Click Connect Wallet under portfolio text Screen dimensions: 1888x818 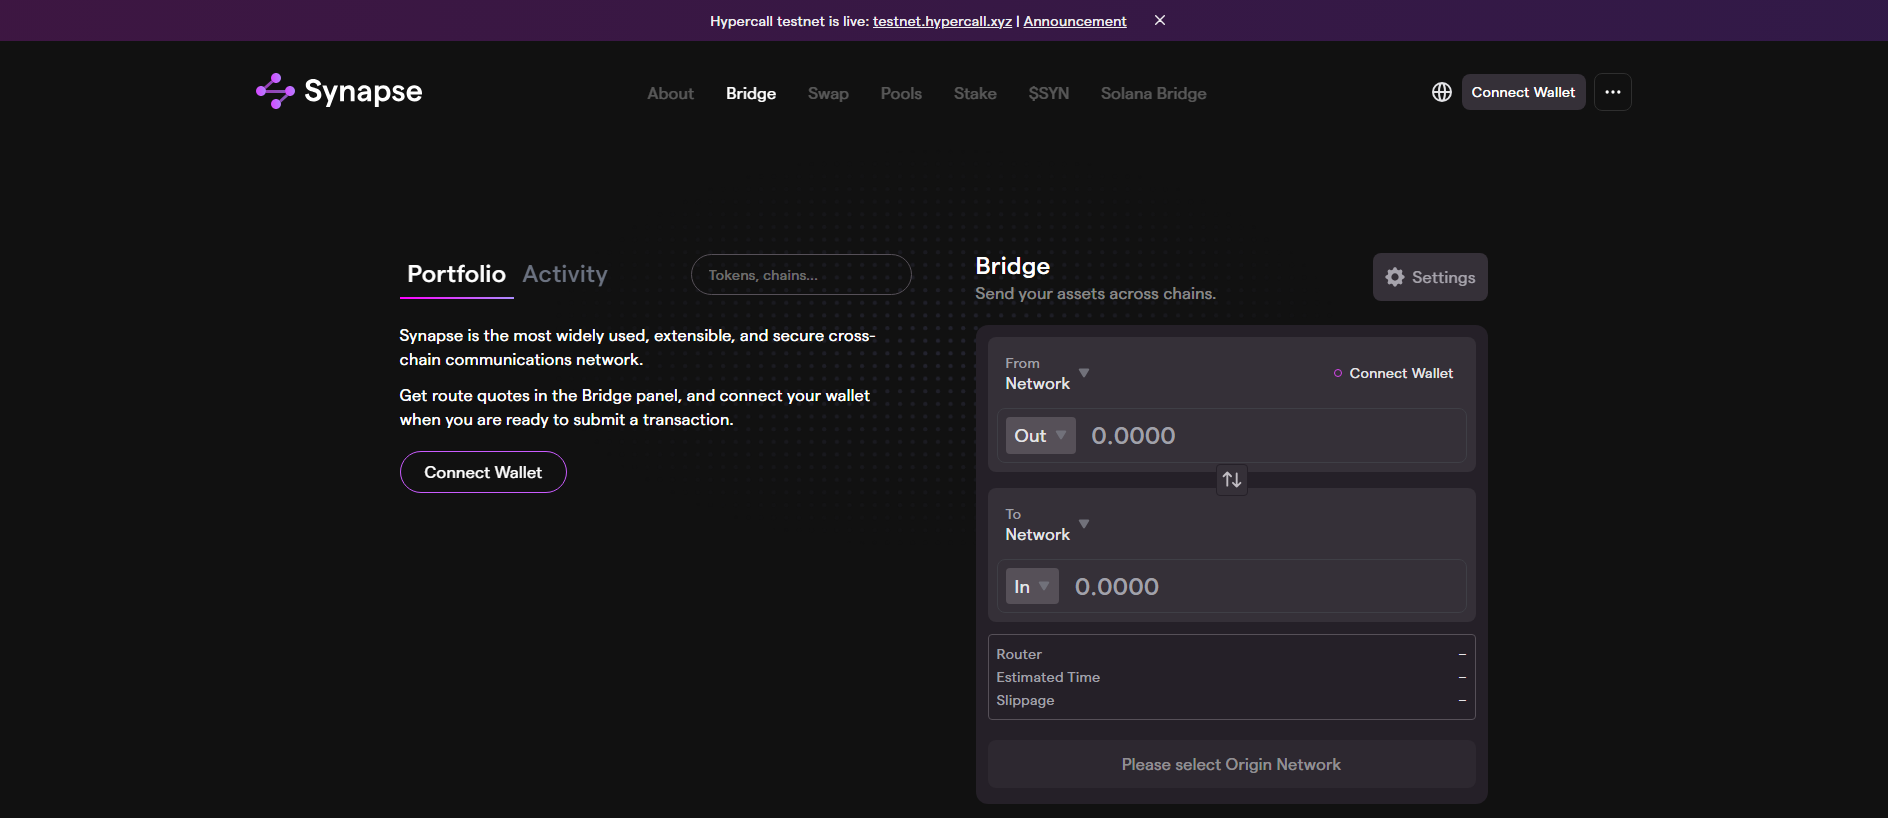point(483,472)
